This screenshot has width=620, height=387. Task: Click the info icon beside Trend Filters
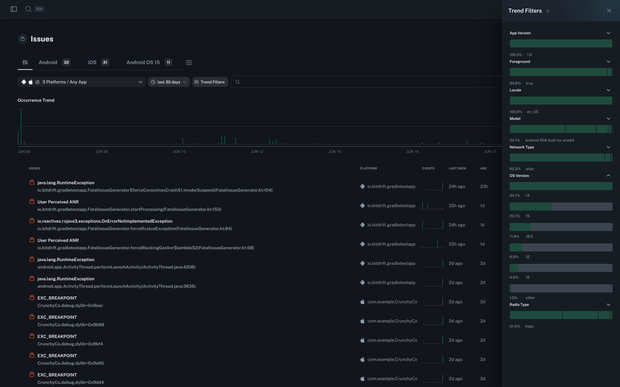pos(548,11)
